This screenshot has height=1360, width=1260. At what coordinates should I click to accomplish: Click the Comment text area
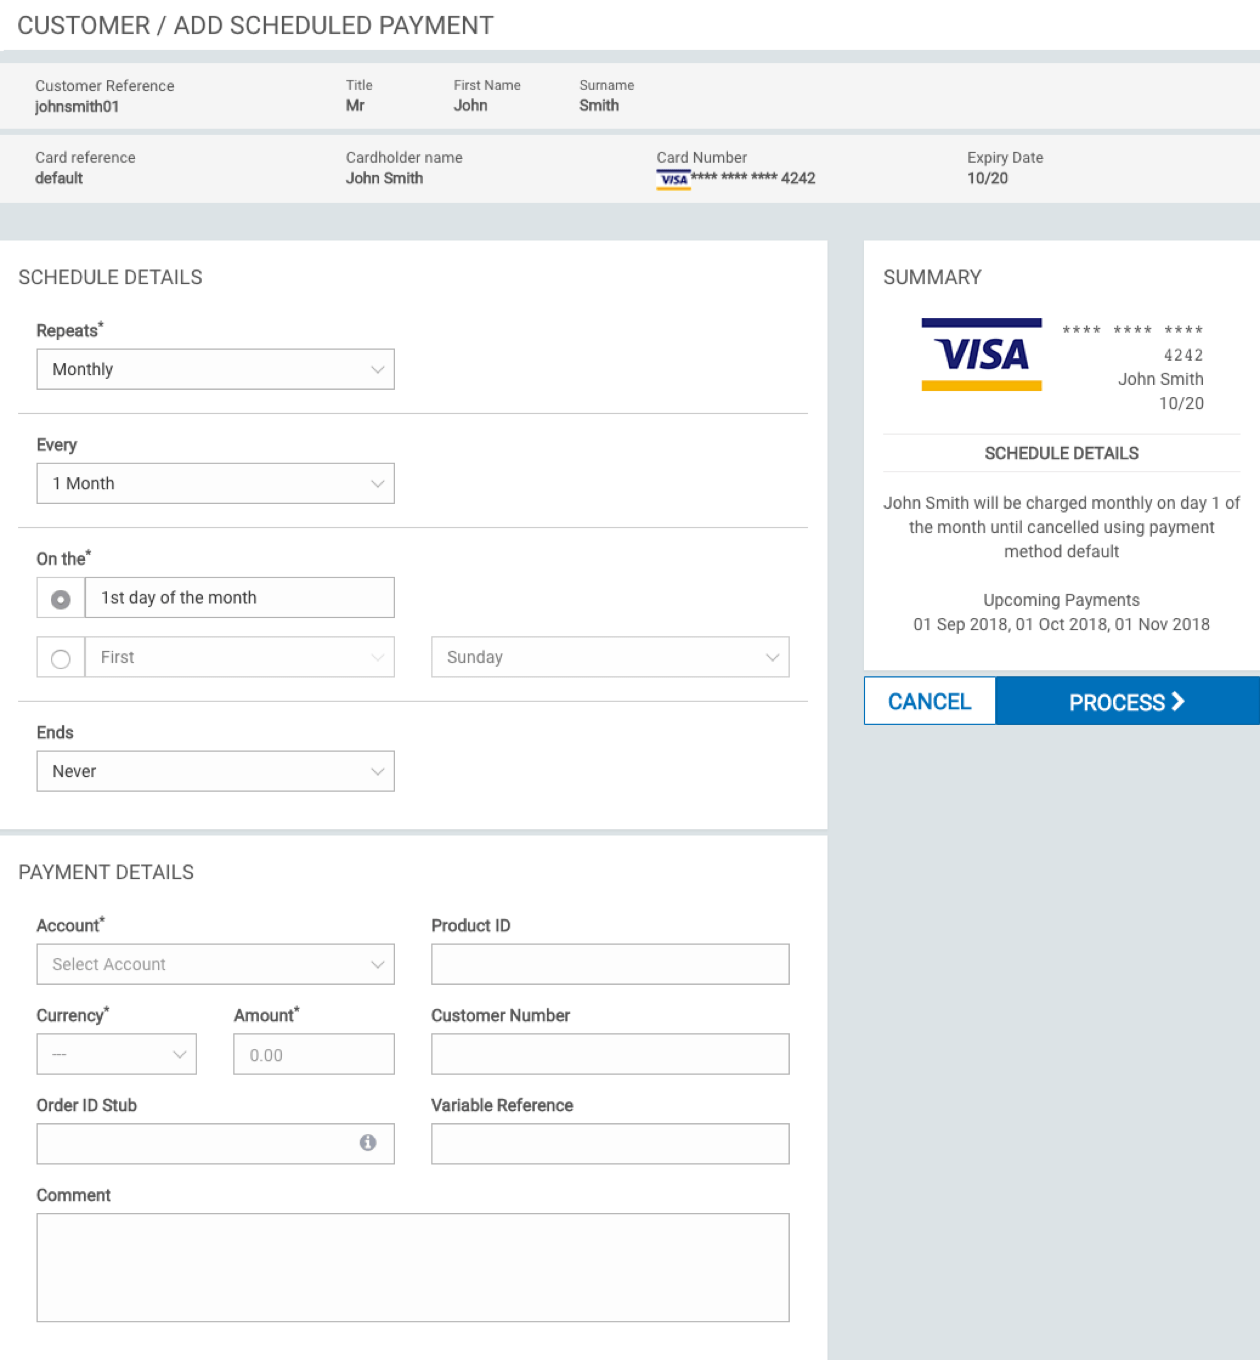tap(413, 1268)
